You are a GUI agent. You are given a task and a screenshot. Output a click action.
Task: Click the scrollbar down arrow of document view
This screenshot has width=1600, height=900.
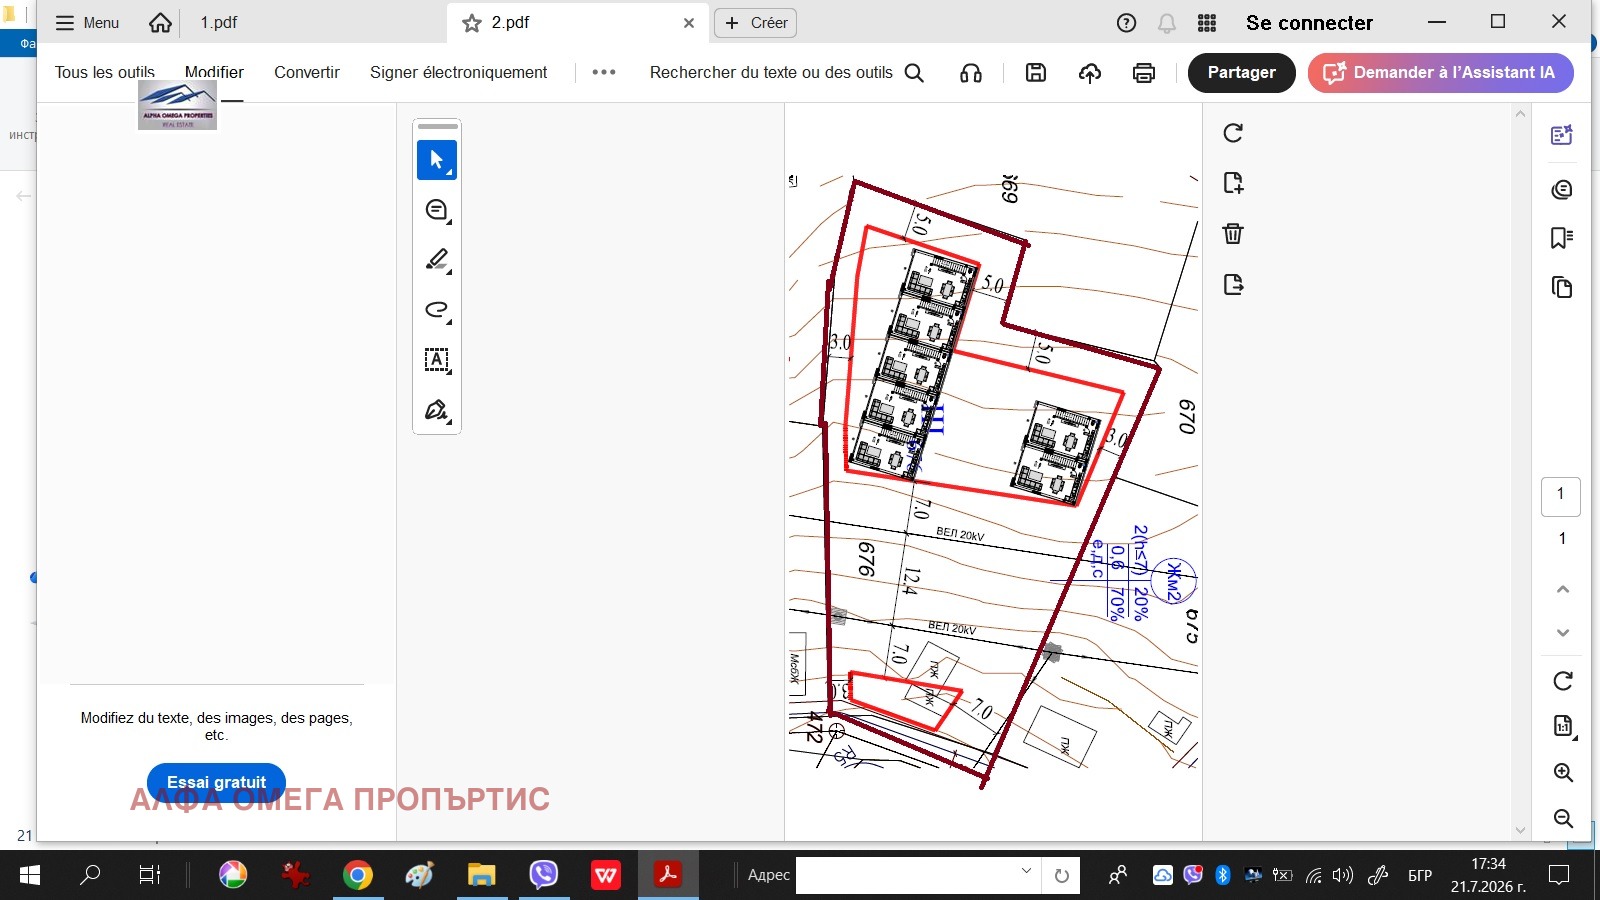[x=1521, y=830]
